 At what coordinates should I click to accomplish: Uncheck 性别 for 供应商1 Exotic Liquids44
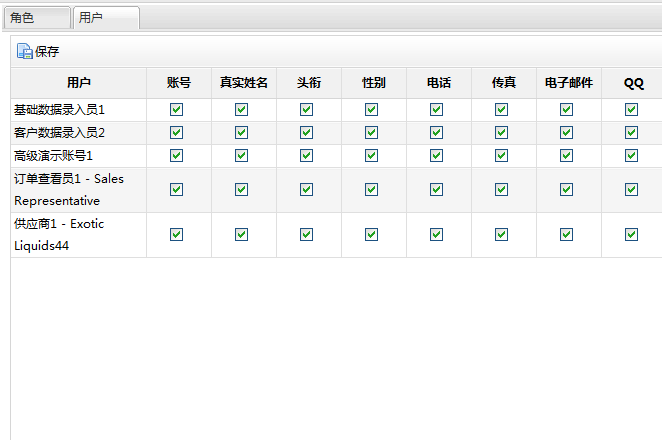pyautogui.click(x=372, y=234)
